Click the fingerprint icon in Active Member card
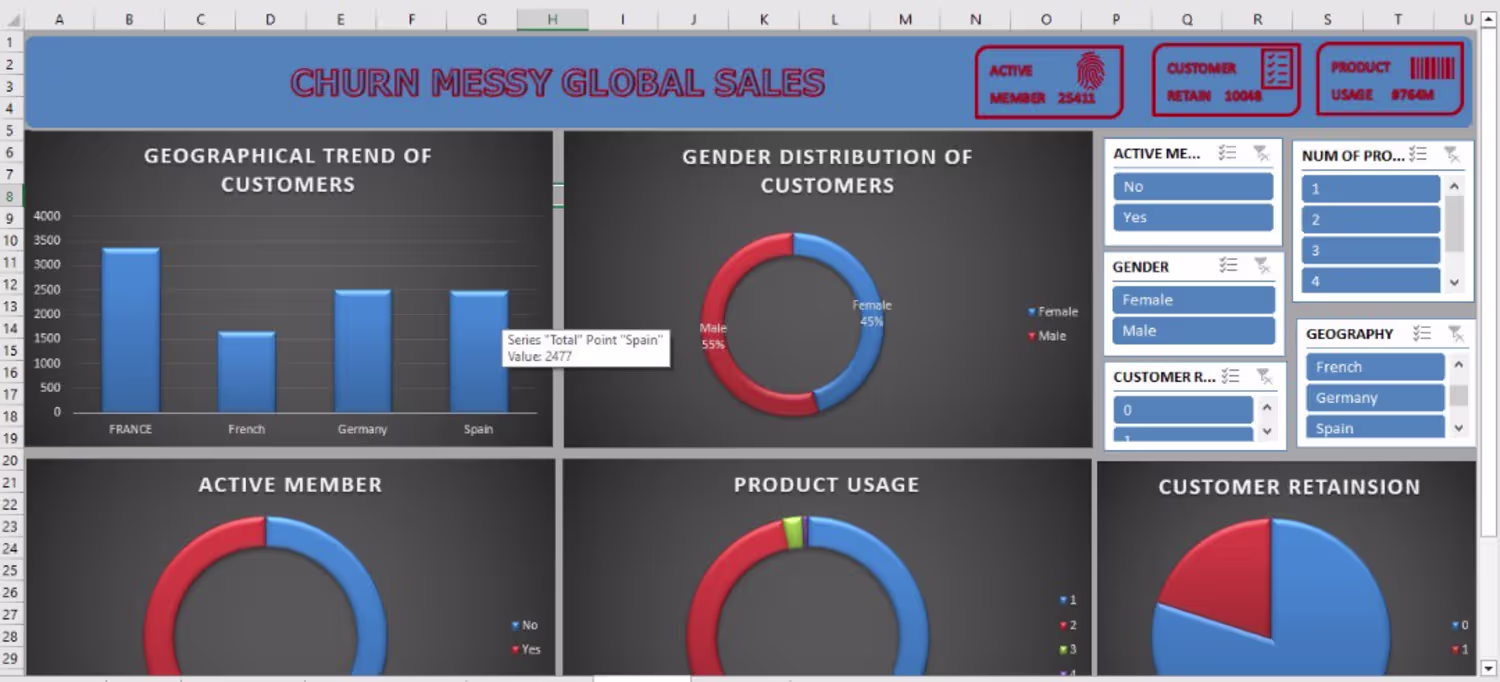The width and height of the screenshot is (1500, 682). point(1090,70)
